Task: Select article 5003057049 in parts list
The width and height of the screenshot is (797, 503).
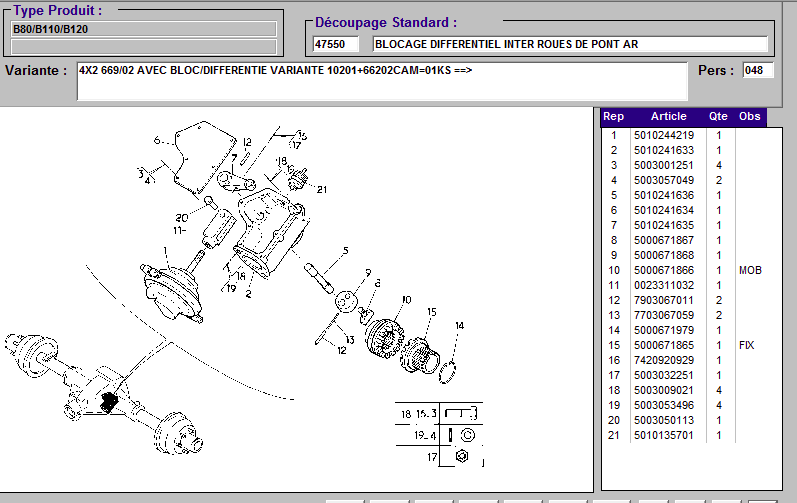Action: click(x=664, y=180)
